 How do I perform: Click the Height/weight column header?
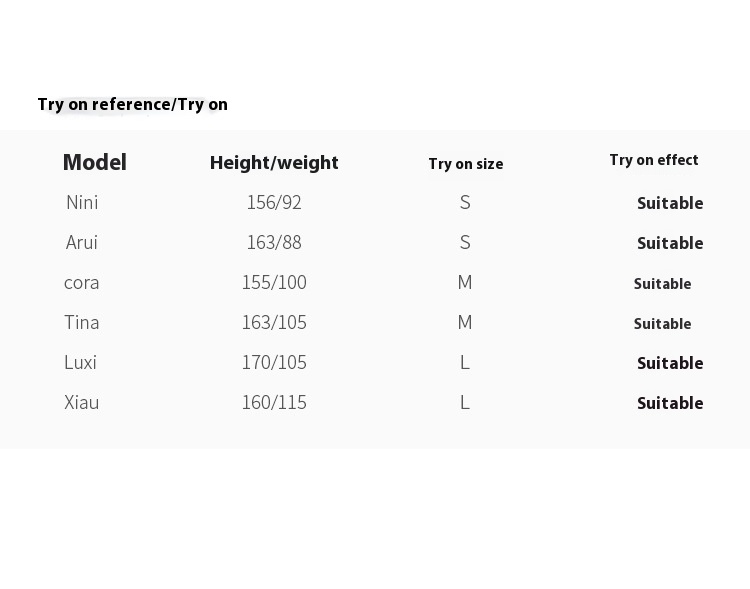274,163
